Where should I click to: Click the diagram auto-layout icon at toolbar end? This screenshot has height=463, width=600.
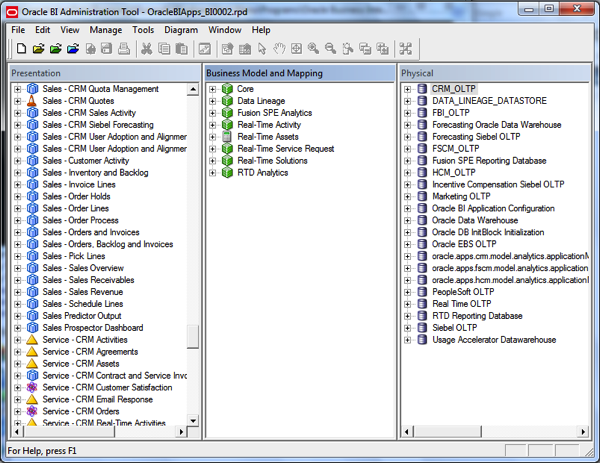[406, 49]
